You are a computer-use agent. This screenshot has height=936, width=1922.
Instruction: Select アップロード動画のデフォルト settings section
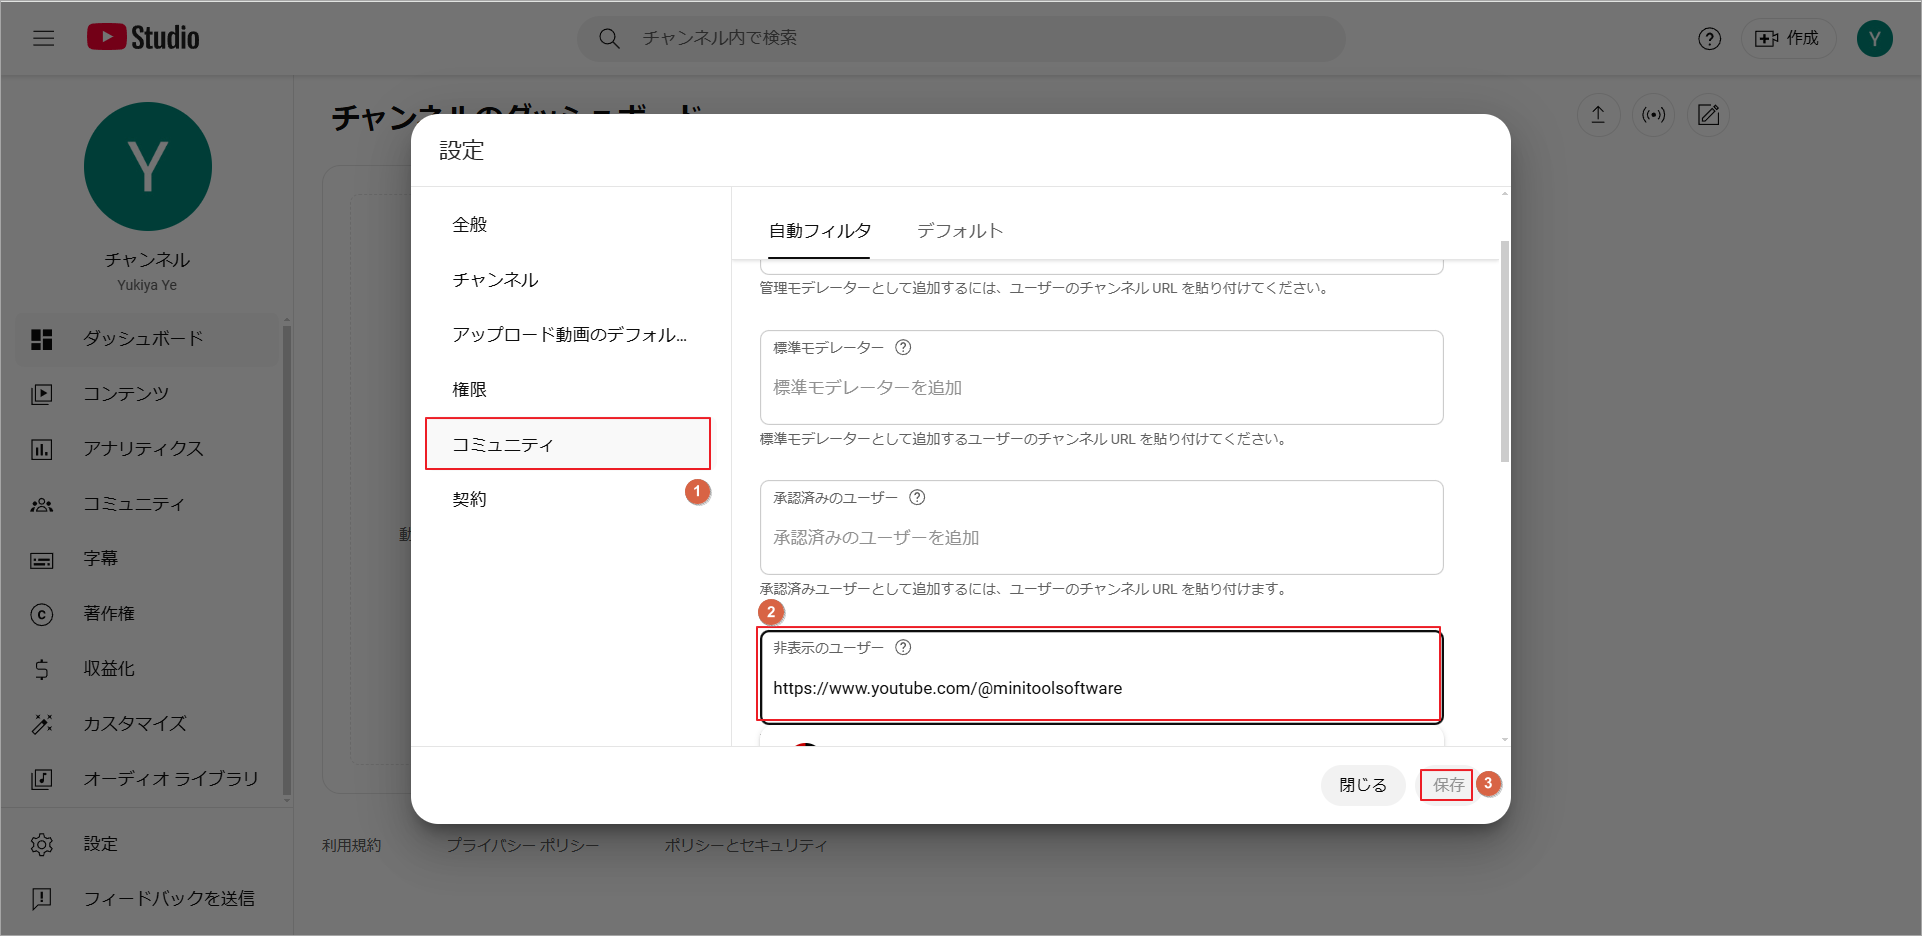568,335
